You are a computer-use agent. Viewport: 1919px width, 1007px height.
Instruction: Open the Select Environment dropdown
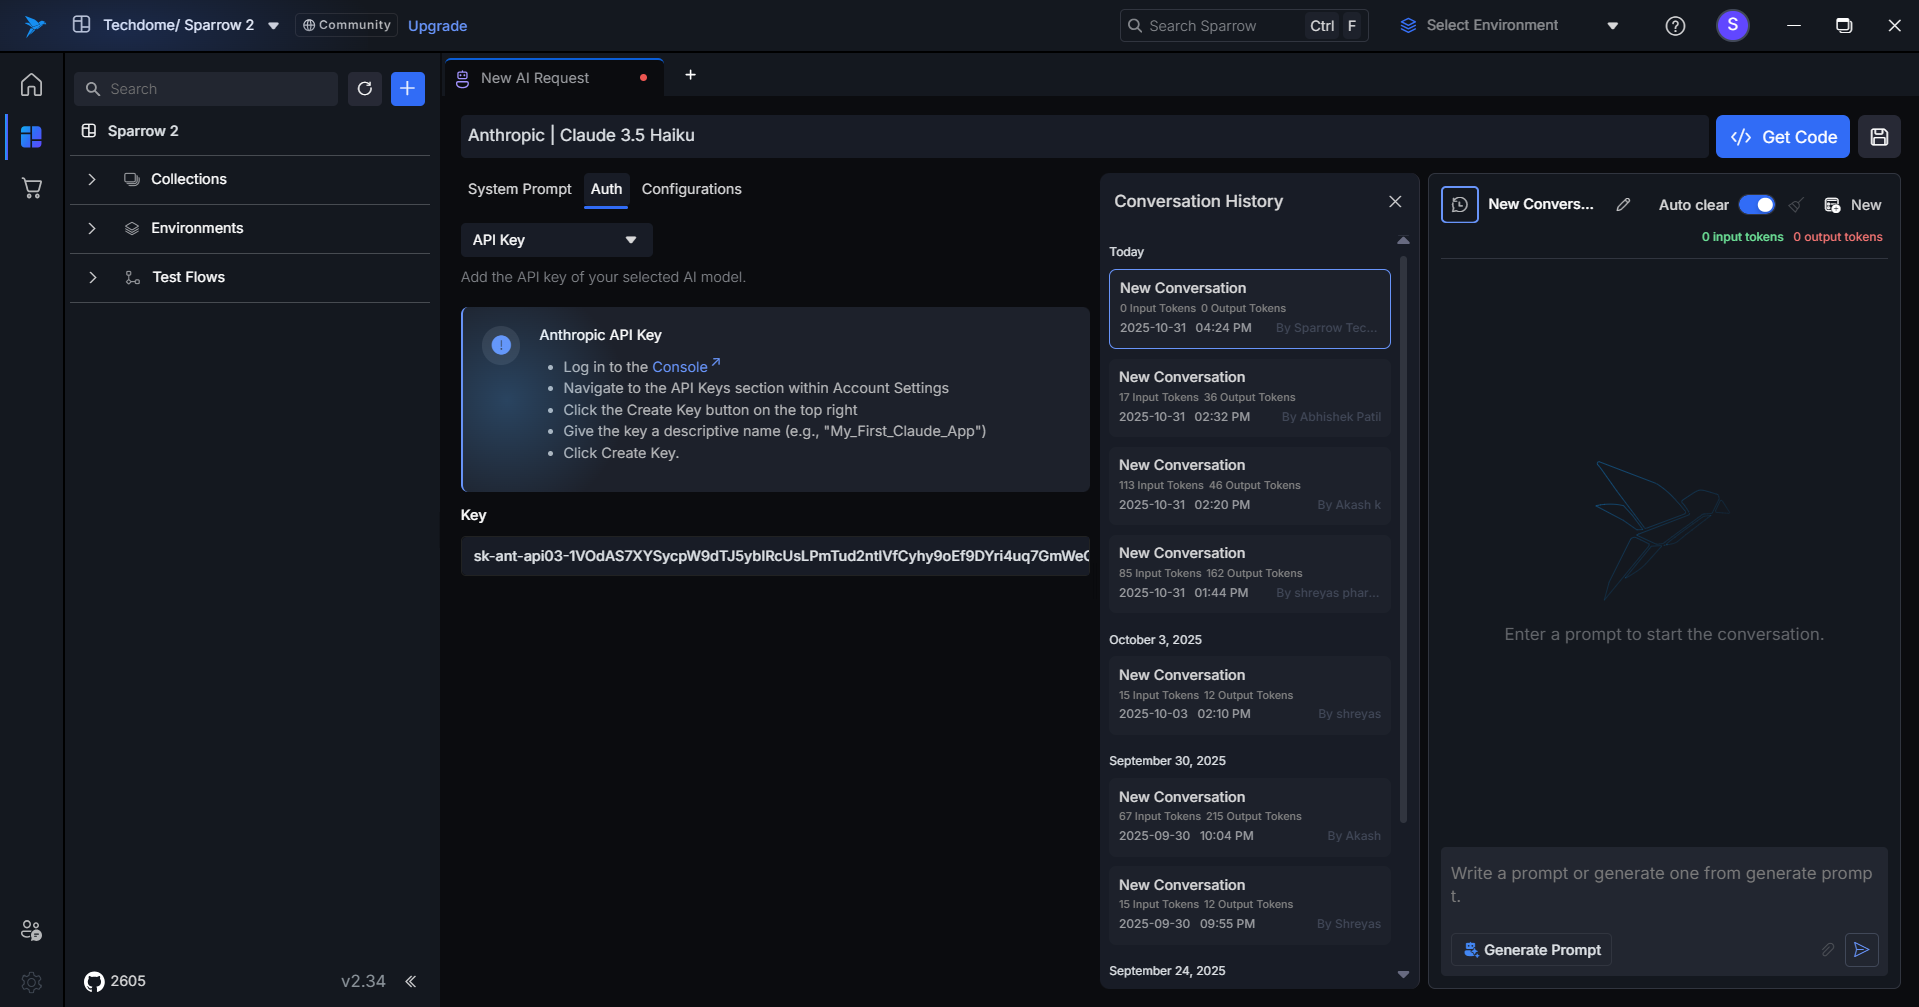tap(1509, 26)
